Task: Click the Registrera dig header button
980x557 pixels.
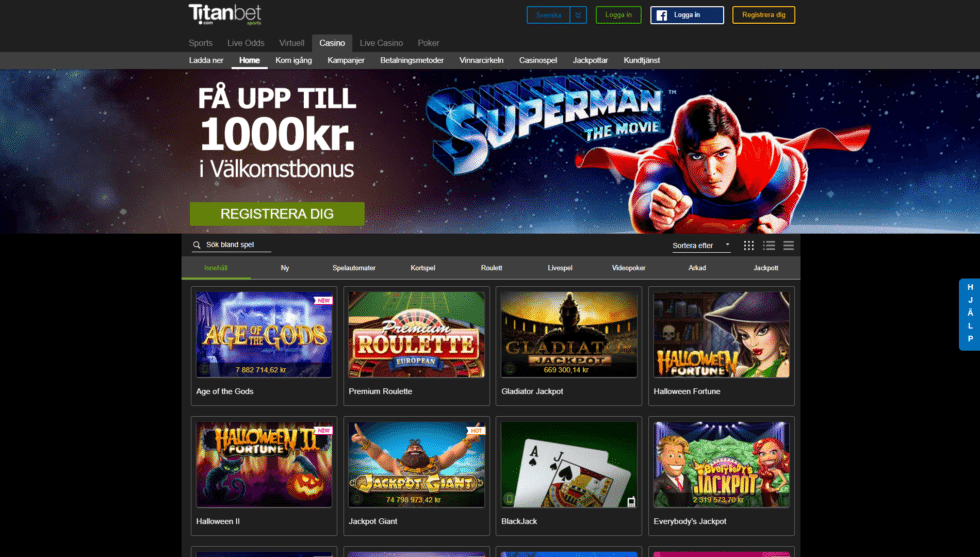Action: pyautogui.click(x=763, y=15)
